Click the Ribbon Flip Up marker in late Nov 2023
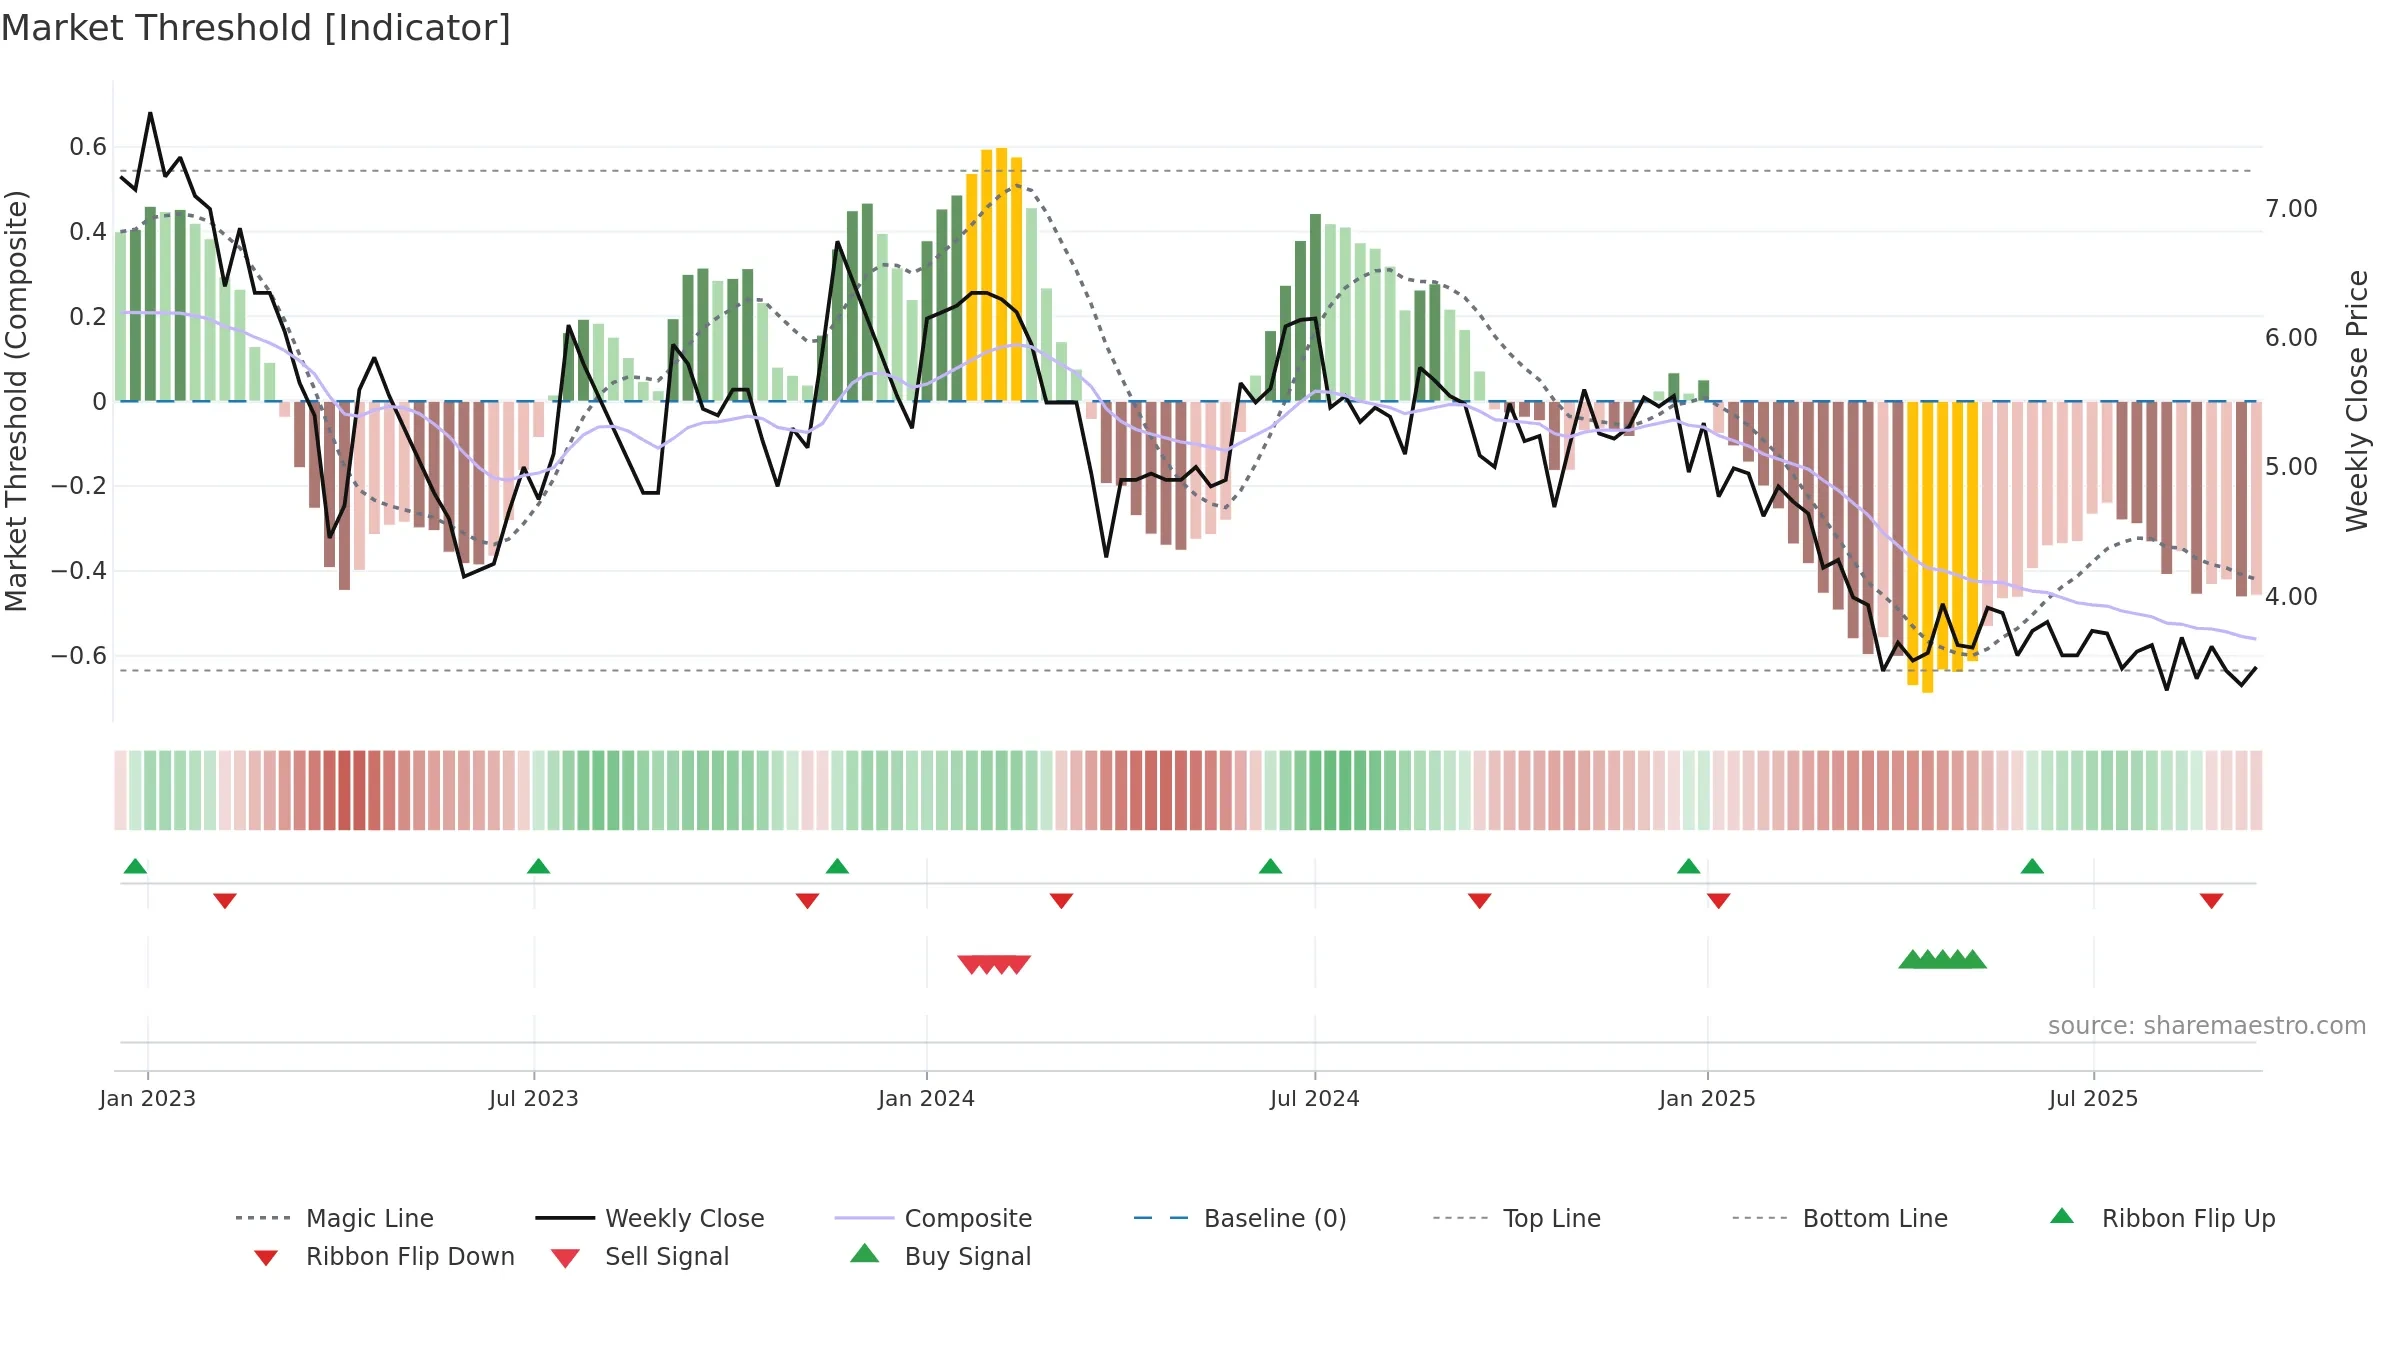Image resolution: width=2400 pixels, height=1350 pixels. pos(837,866)
